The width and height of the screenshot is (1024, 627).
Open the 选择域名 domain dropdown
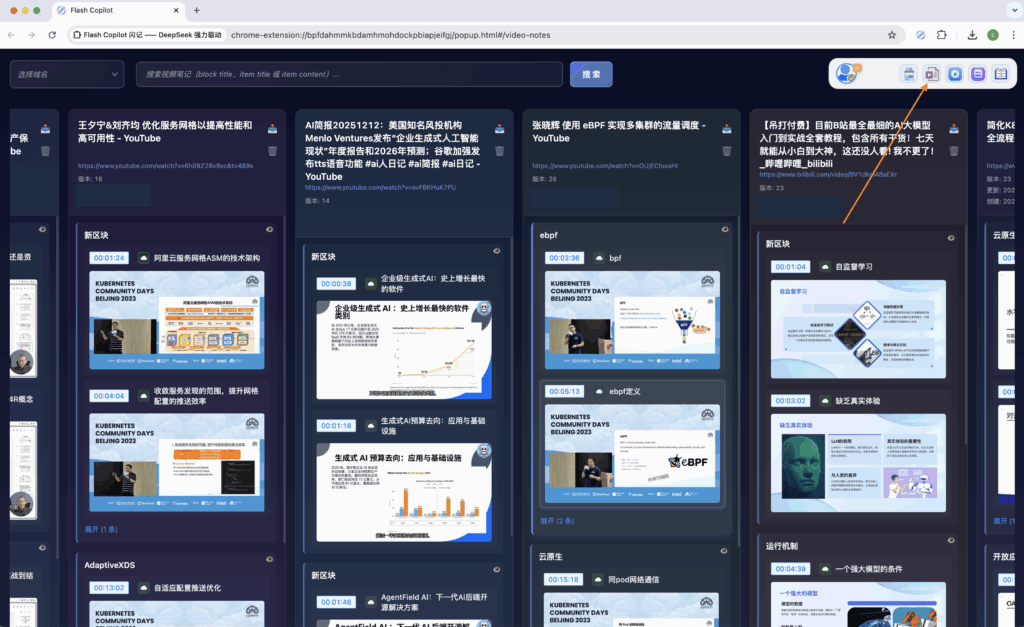coord(67,74)
